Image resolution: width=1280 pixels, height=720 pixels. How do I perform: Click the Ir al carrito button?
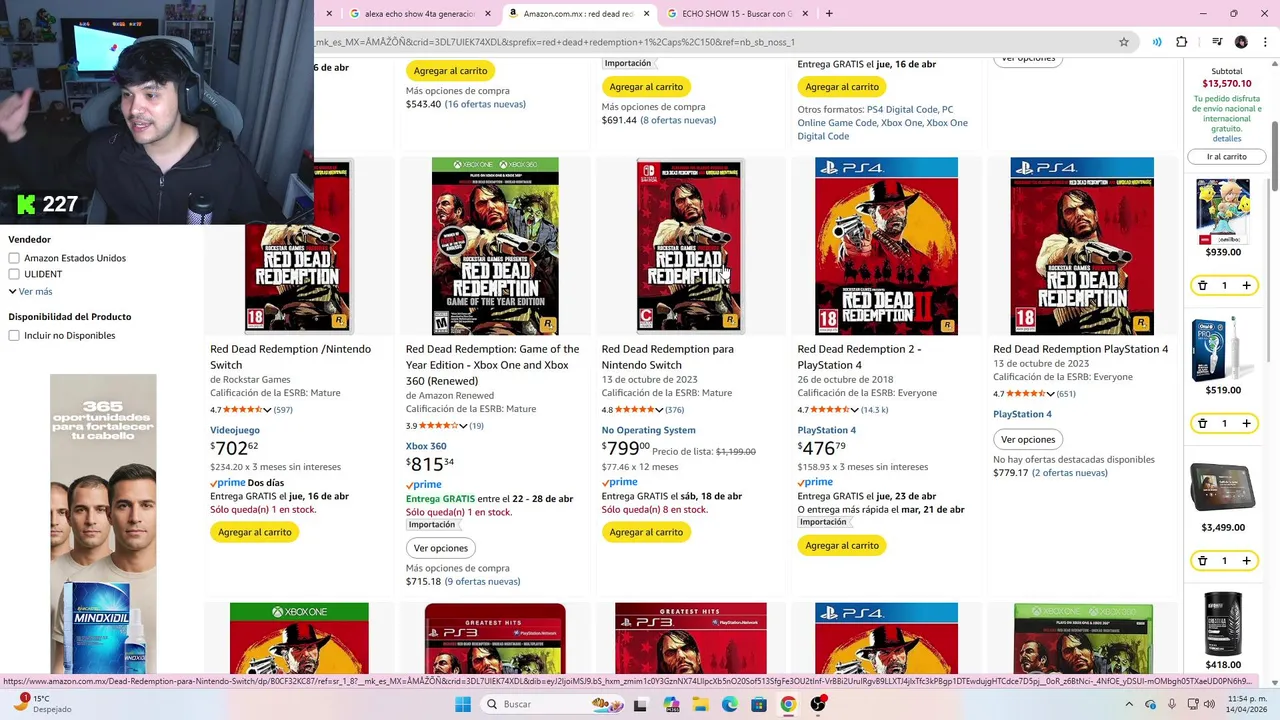point(1227,157)
